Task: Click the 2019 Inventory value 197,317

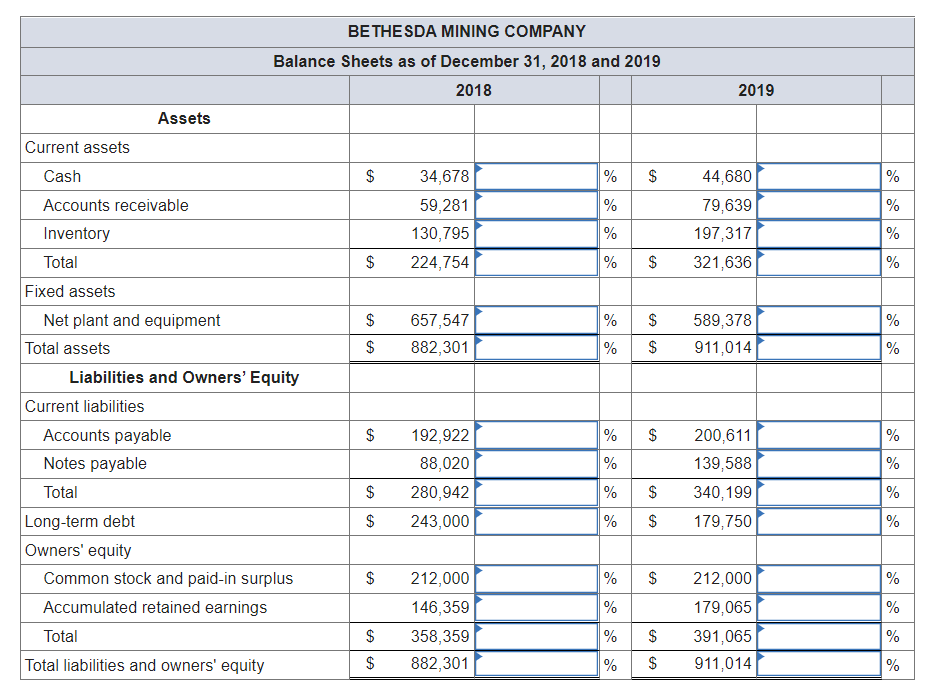Action: click(x=723, y=233)
